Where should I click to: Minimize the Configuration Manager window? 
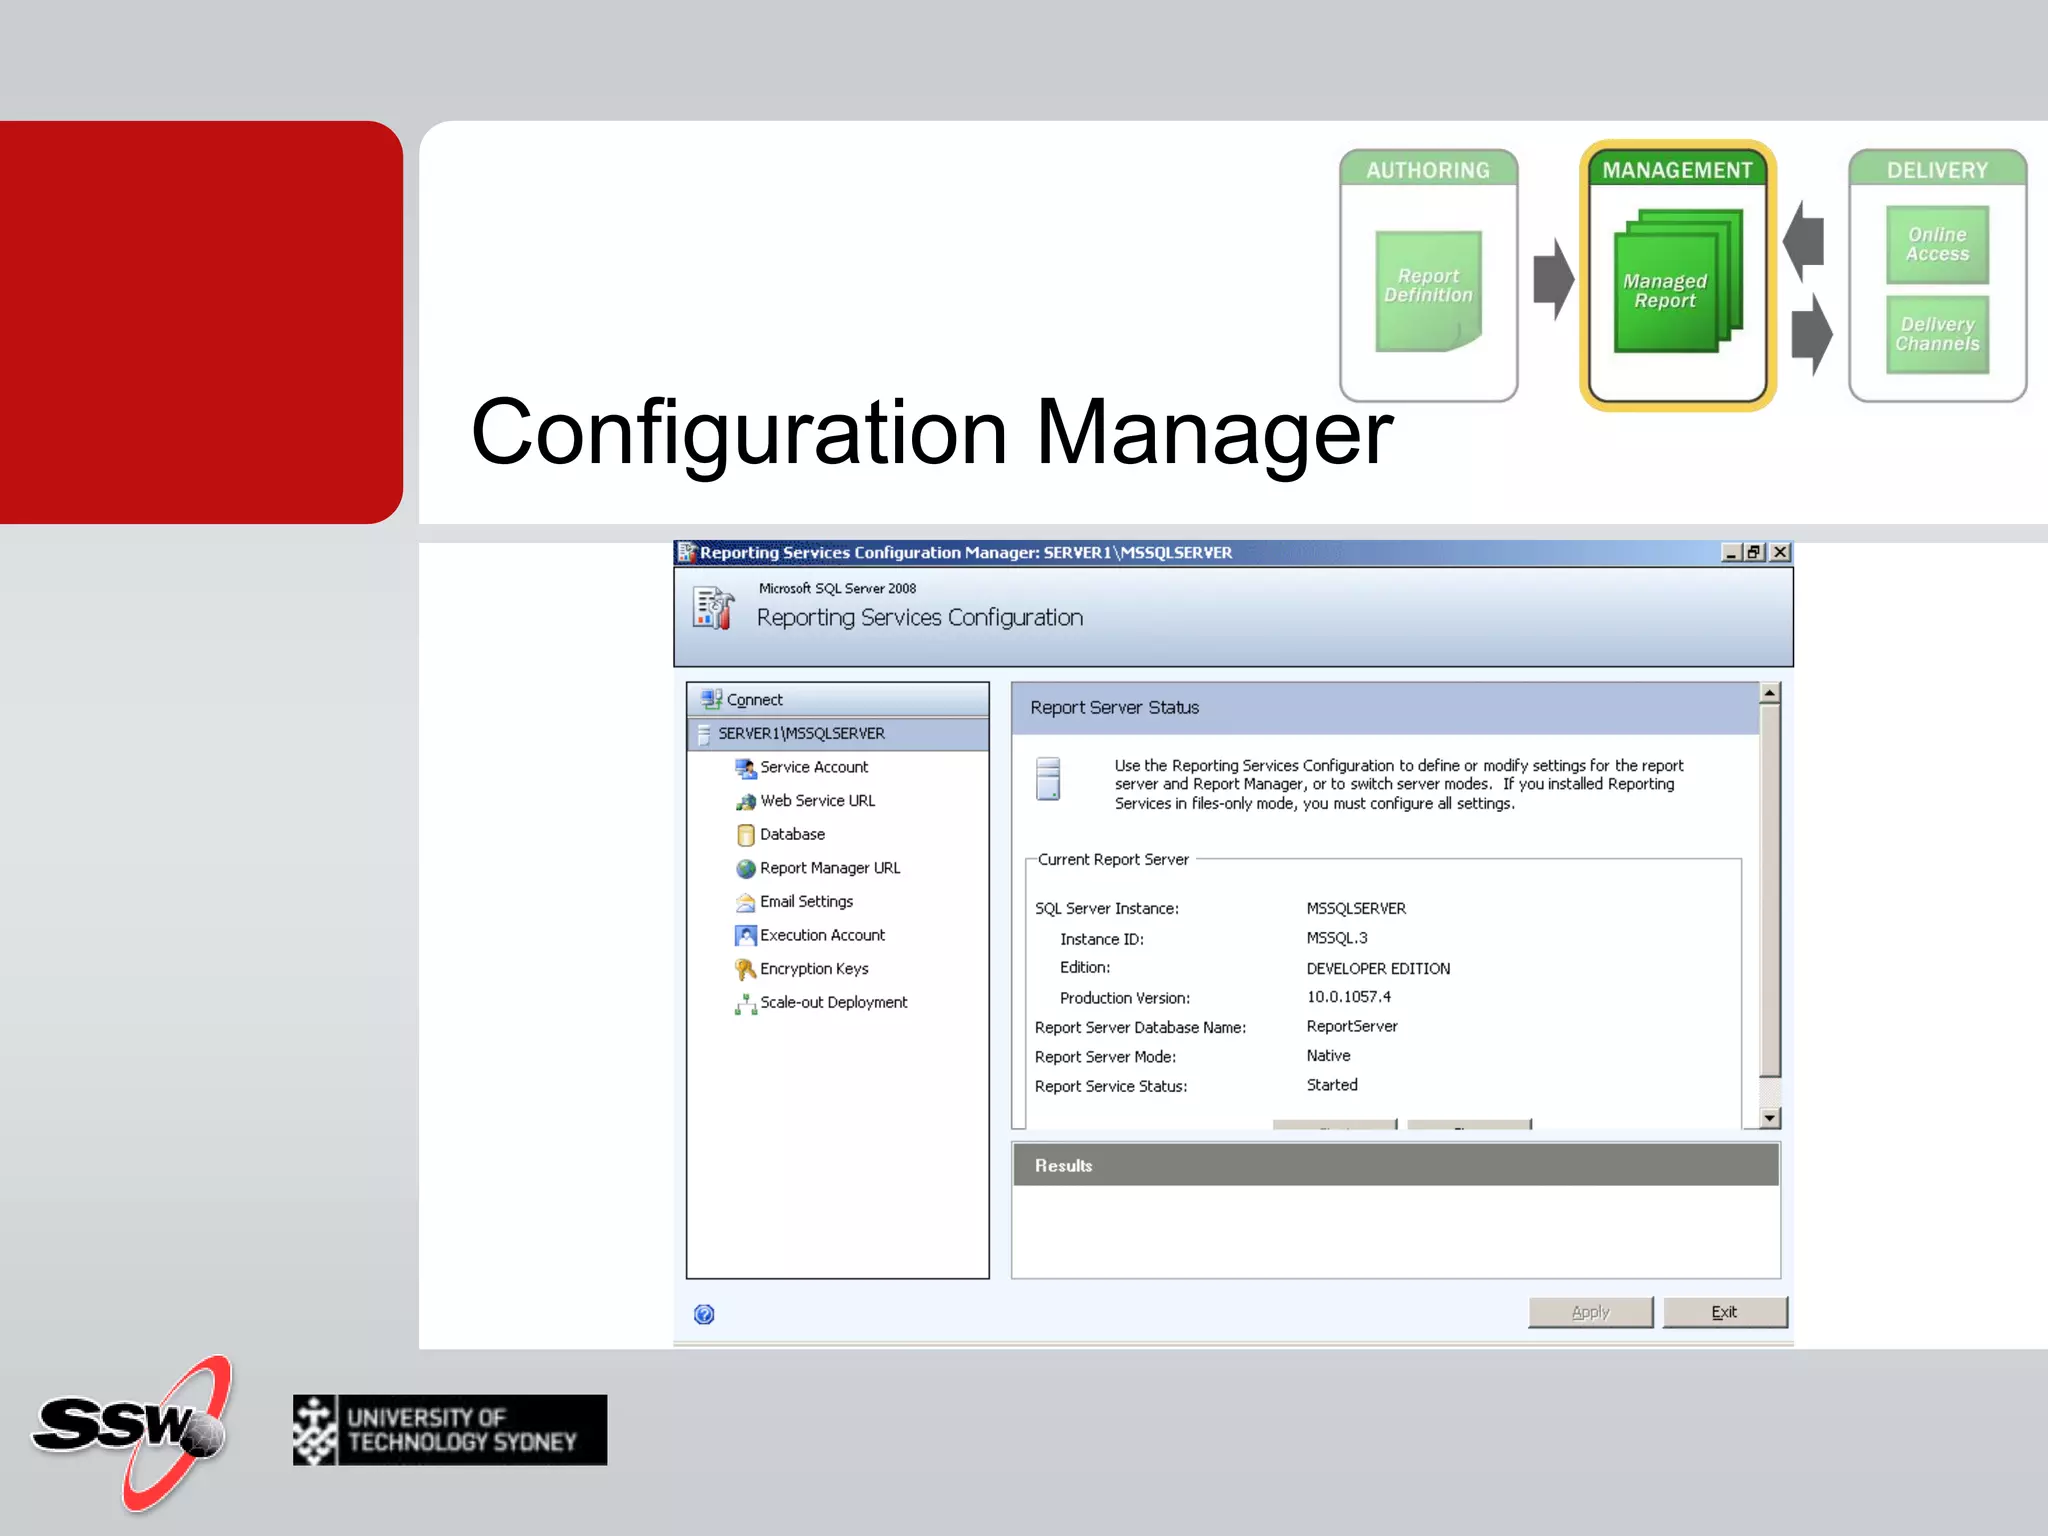[1731, 552]
